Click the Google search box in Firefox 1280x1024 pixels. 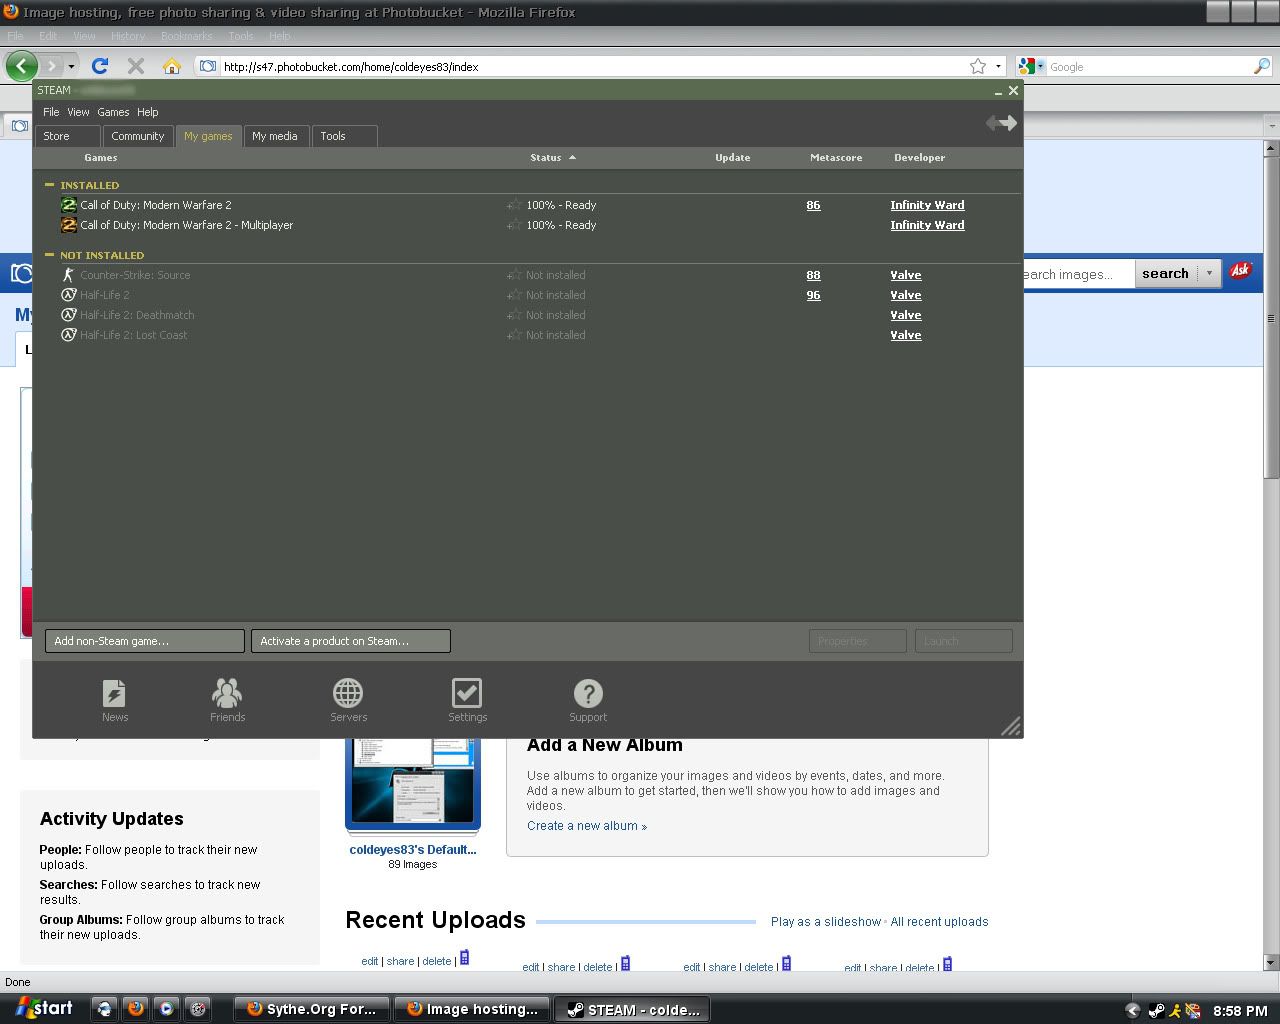point(1150,66)
